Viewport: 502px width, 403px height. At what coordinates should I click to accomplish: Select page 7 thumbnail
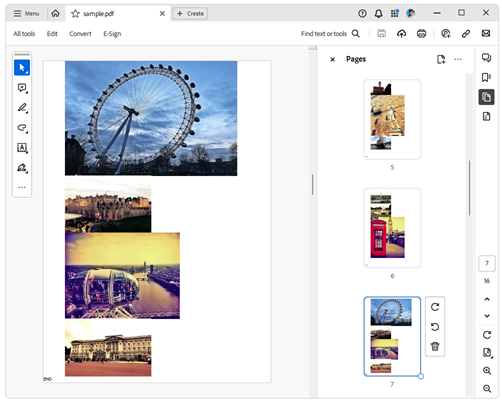point(392,336)
